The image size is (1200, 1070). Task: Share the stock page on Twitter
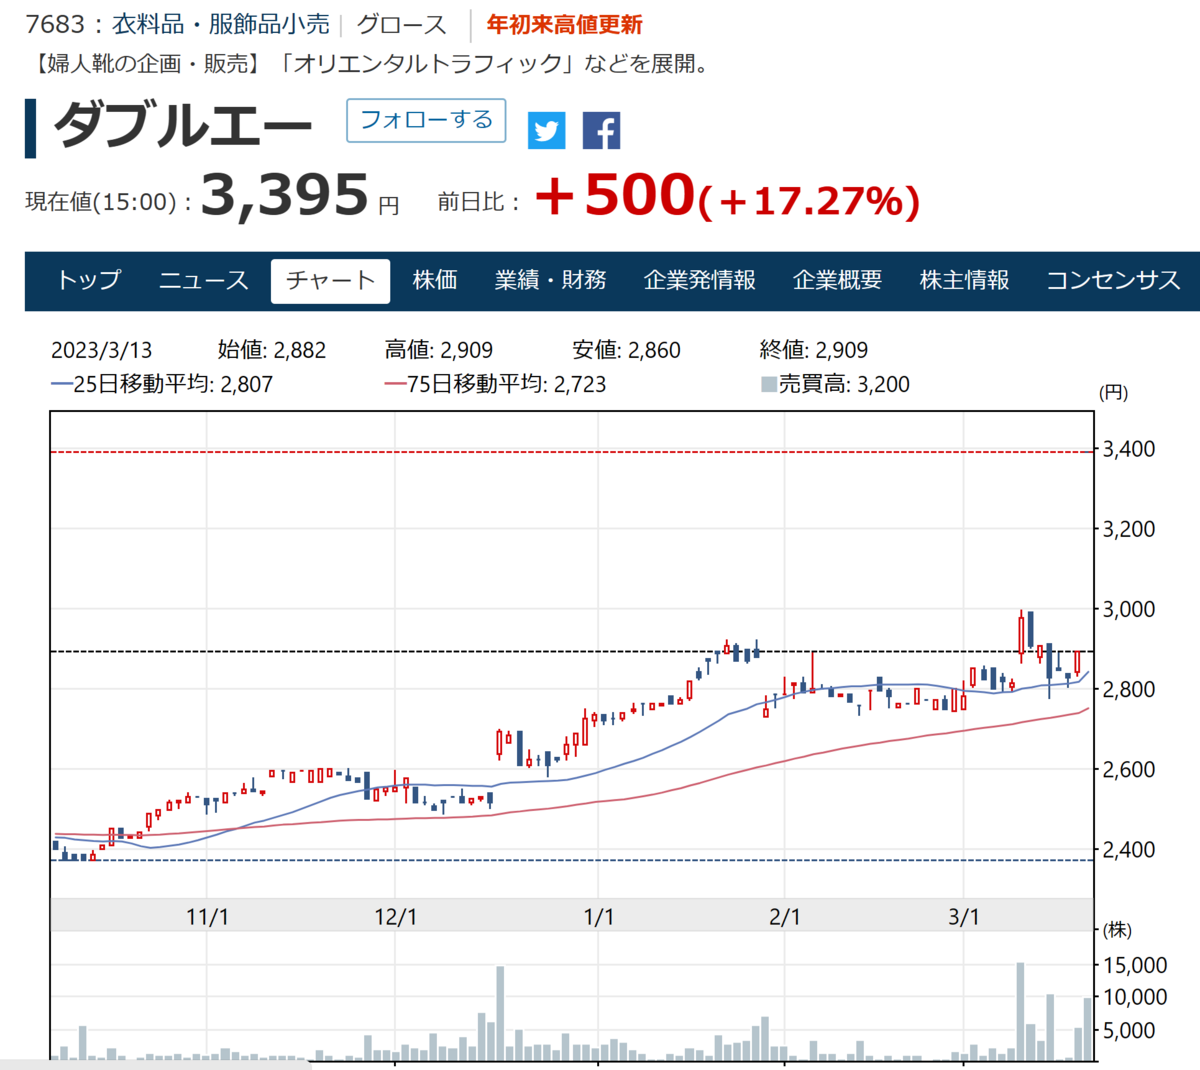tap(546, 130)
